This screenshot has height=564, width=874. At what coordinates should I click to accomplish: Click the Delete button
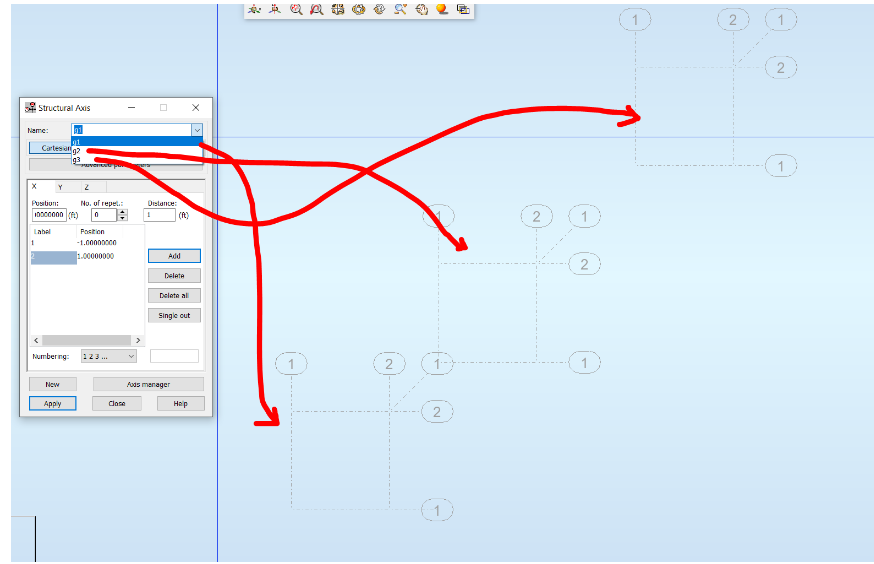[x=174, y=276]
